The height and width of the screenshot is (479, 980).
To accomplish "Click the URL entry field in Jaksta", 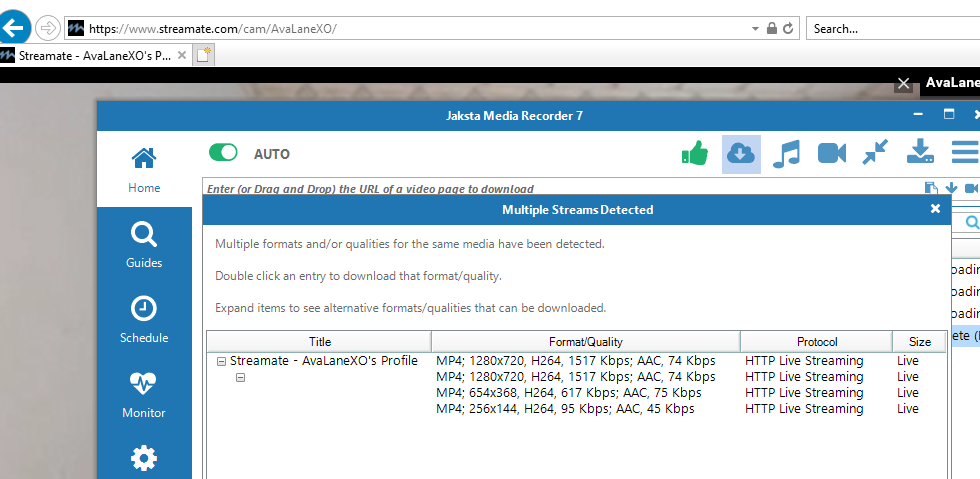I will tap(562, 189).
